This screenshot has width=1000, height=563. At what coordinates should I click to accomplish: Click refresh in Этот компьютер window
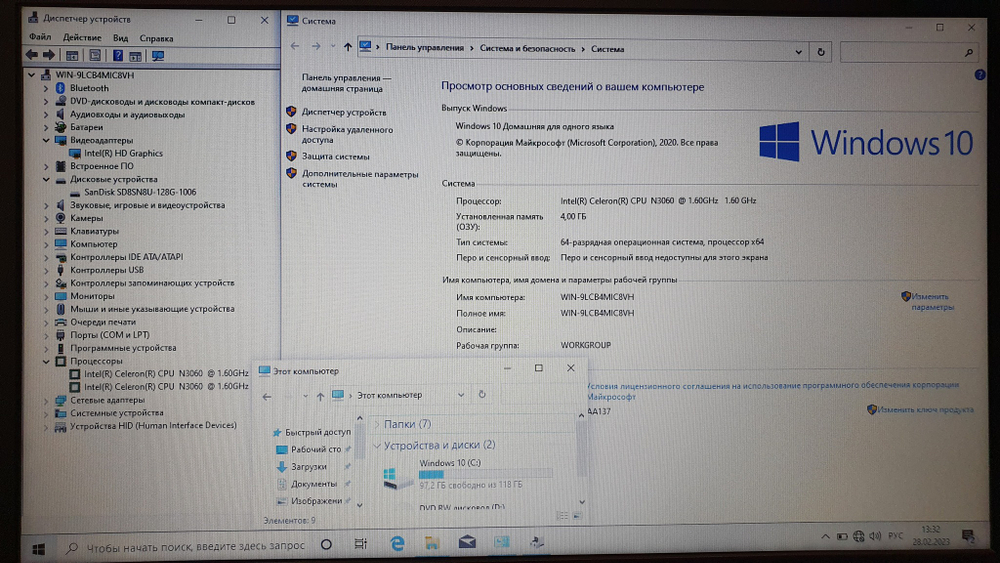[x=482, y=395]
